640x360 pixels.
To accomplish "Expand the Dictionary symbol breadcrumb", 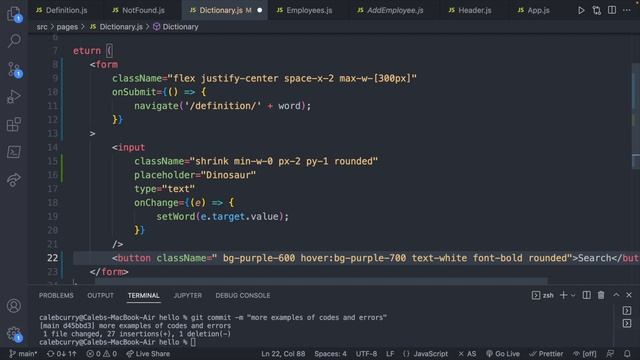I will click(x=176, y=27).
